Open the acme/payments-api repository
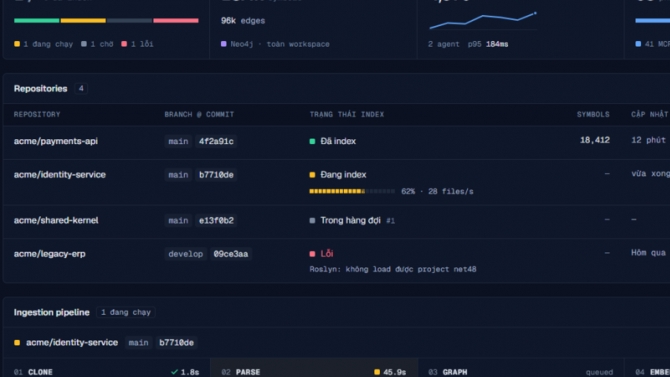670x377 pixels. [x=56, y=141]
